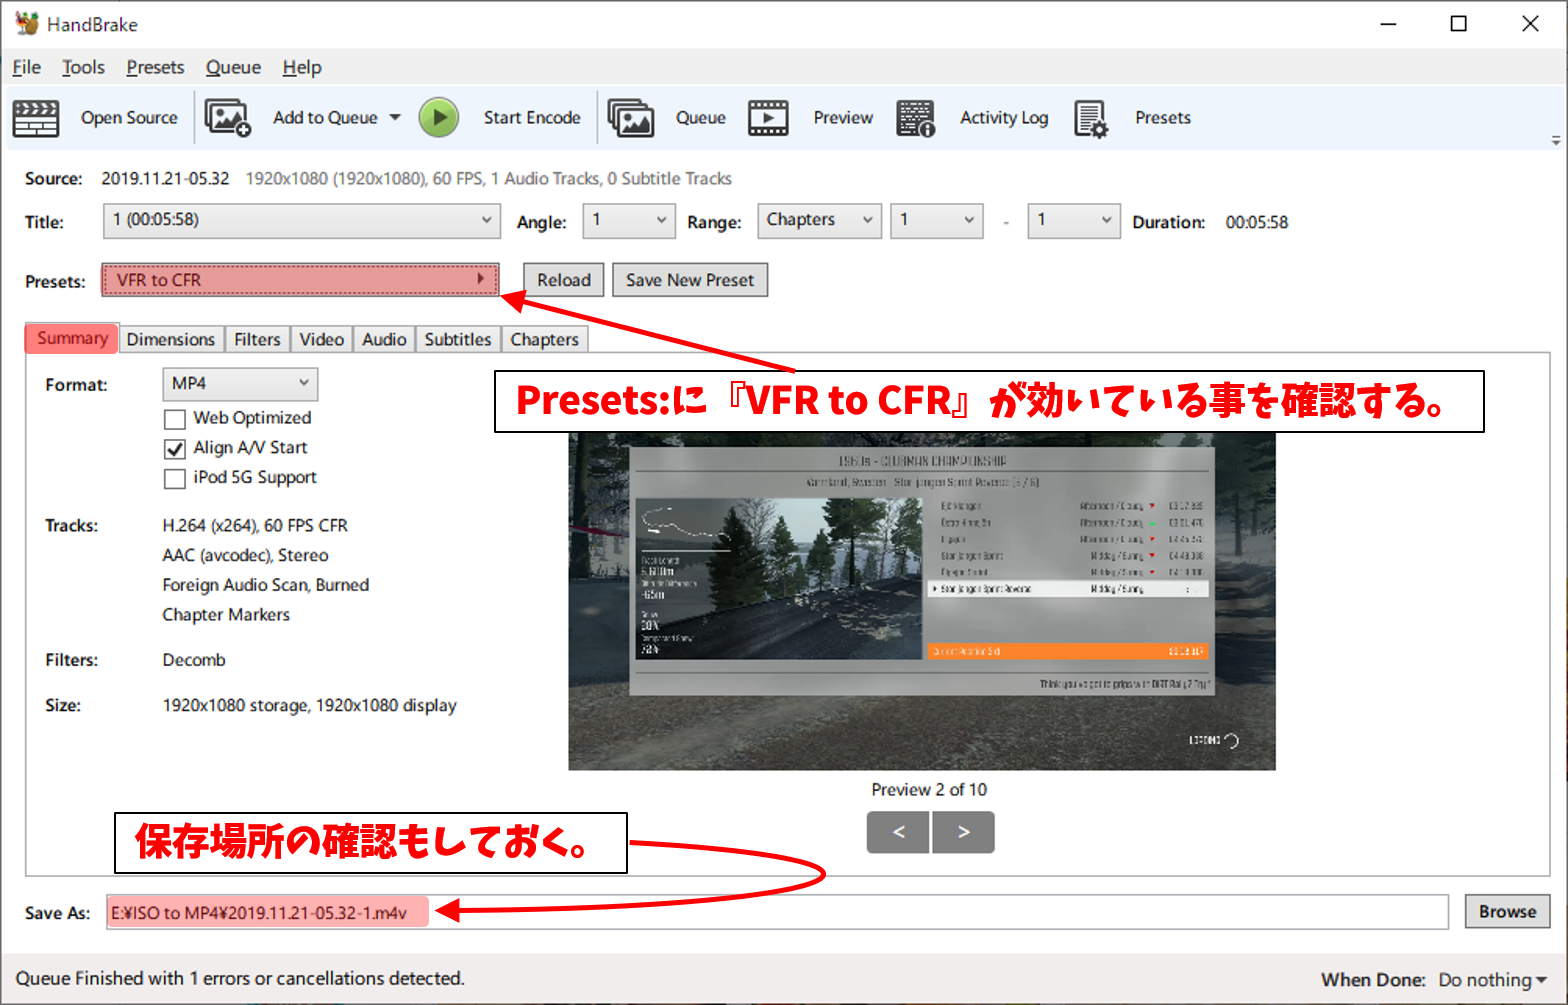
Task: Click the Presets document-gear icon
Action: (1090, 118)
